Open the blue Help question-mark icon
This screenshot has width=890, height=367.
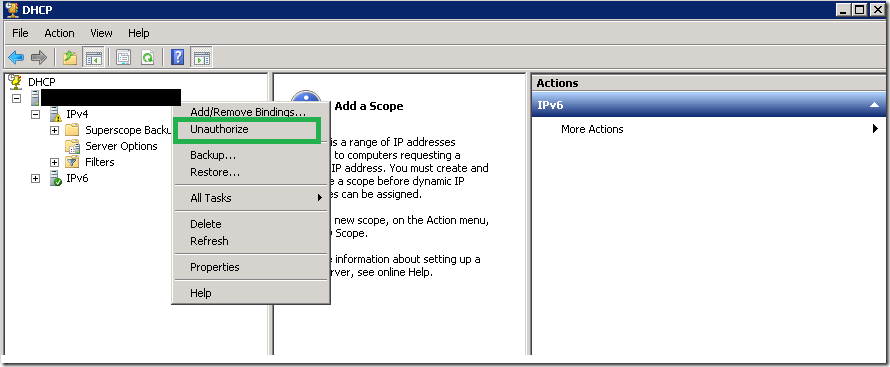177,57
